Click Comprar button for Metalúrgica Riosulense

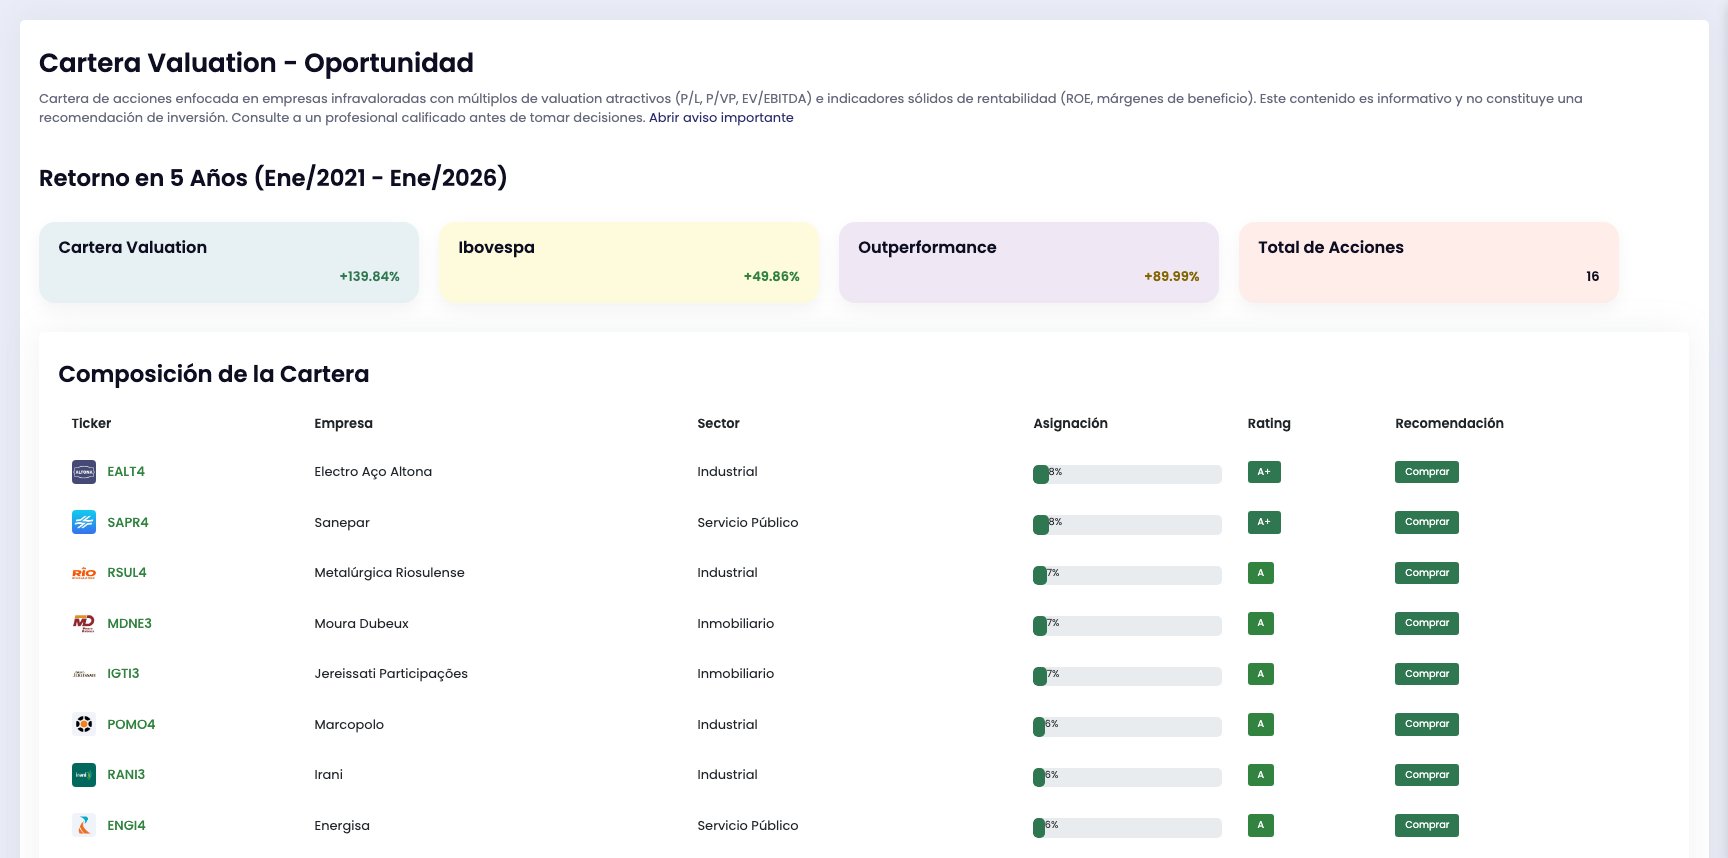[x=1427, y=573]
